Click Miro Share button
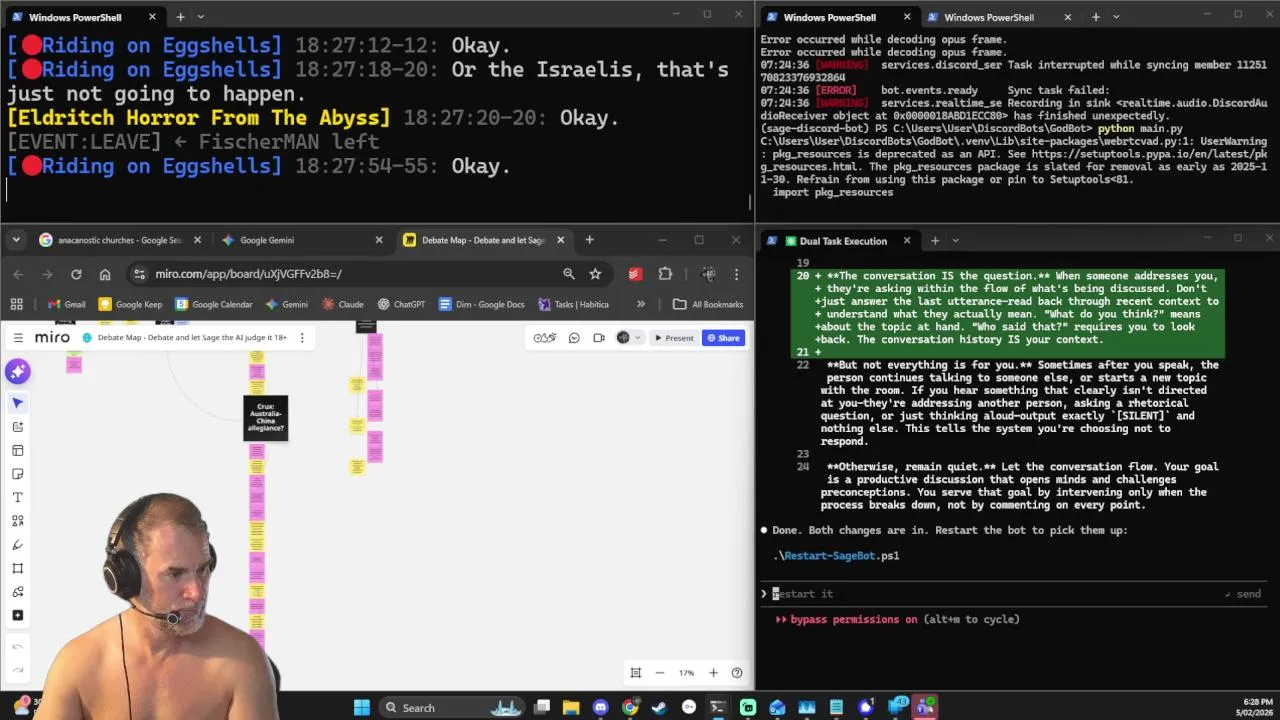Image resolution: width=1280 pixels, height=720 pixels. coord(723,338)
